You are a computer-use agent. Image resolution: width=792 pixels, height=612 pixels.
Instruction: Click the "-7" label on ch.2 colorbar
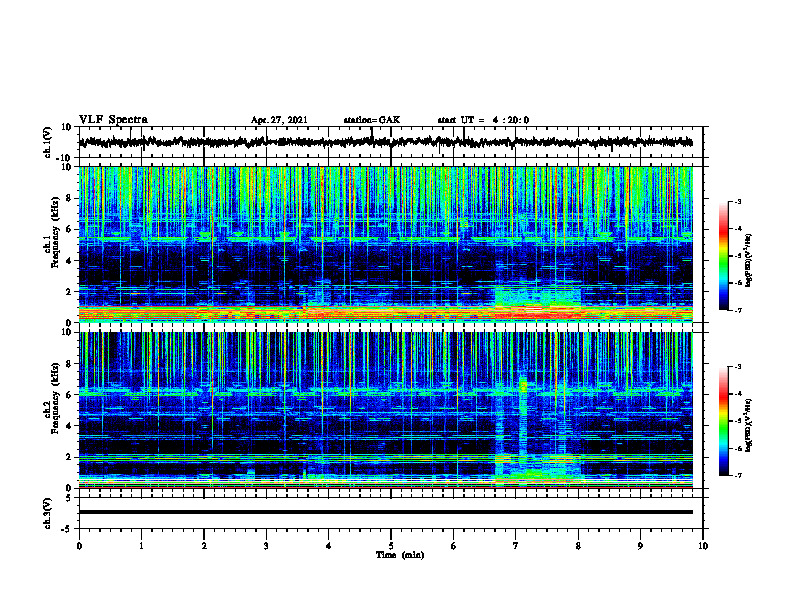coord(737,475)
